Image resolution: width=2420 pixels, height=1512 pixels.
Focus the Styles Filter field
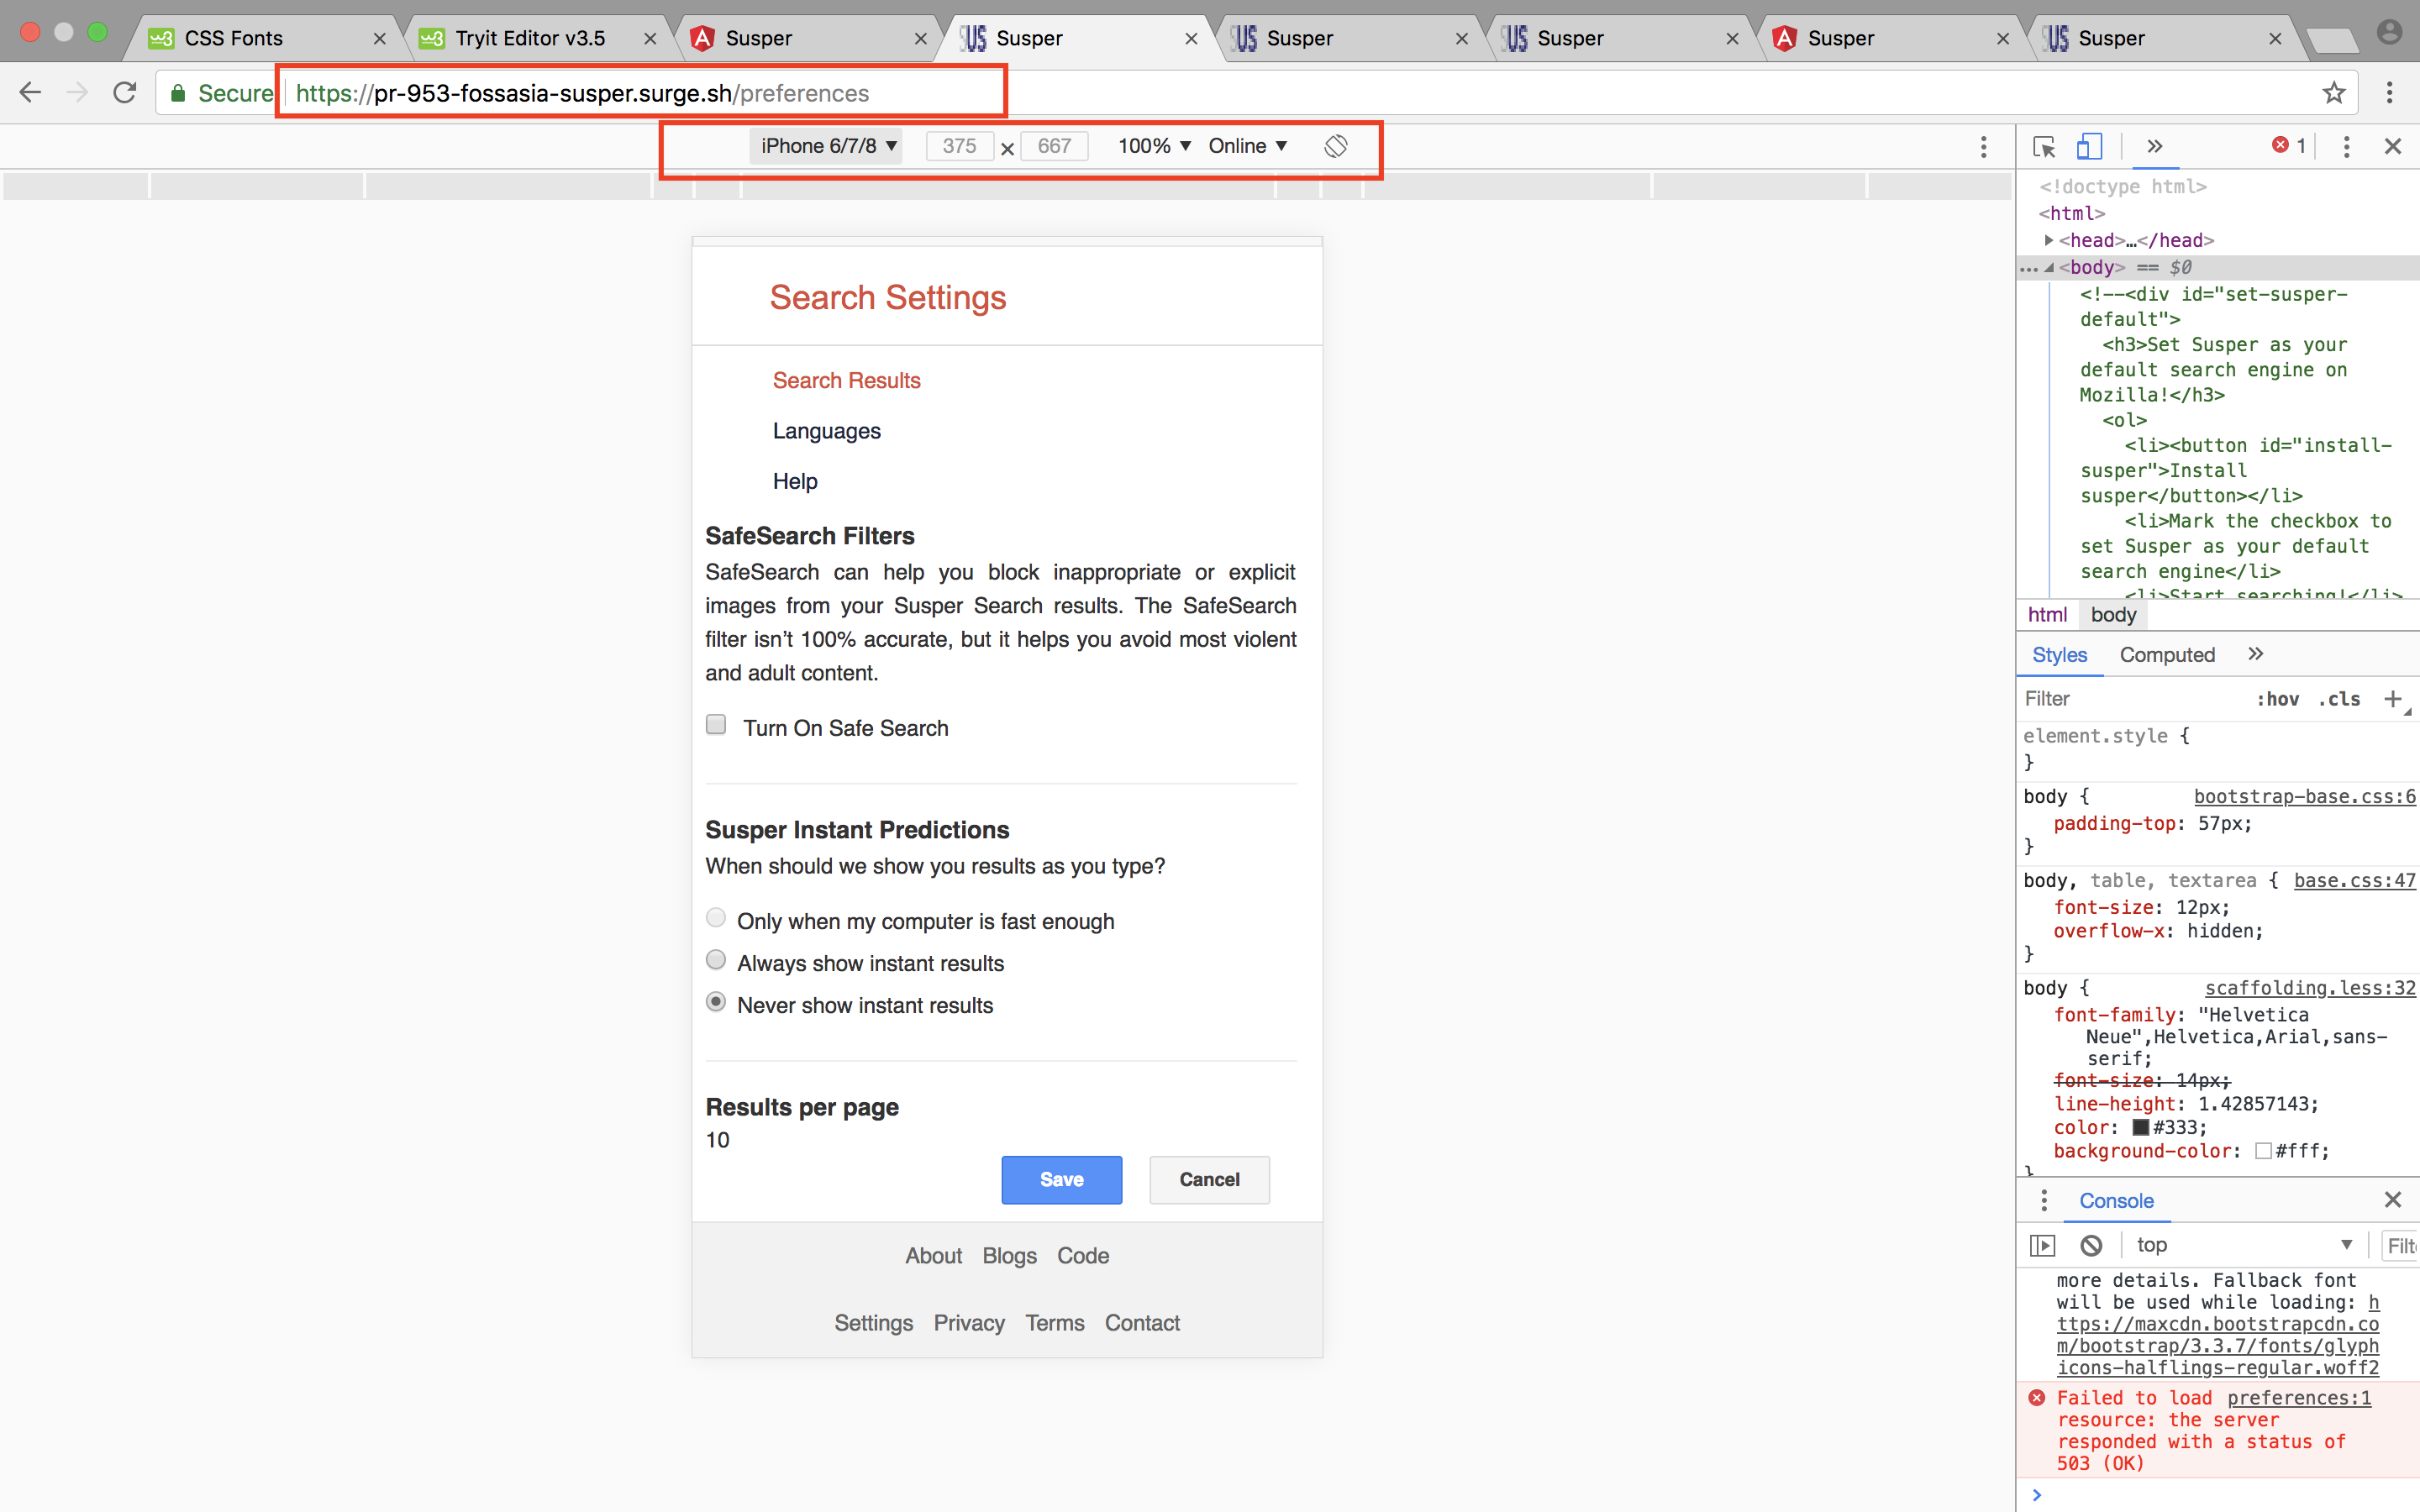(x=2130, y=699)
